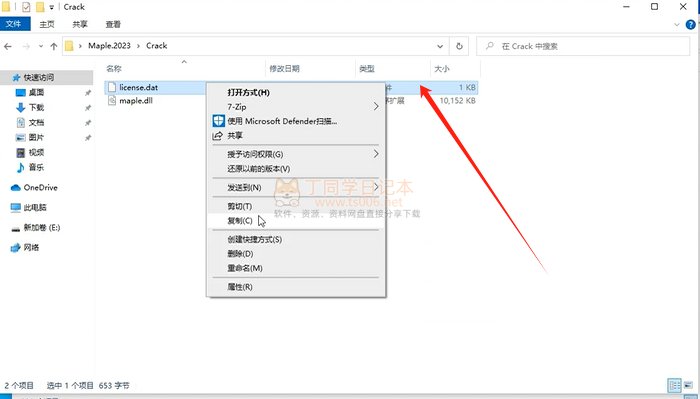Select the license.dat file
The height and width of the screenshot is (399, 700).
pyautogui.click(x=138, y=87)
